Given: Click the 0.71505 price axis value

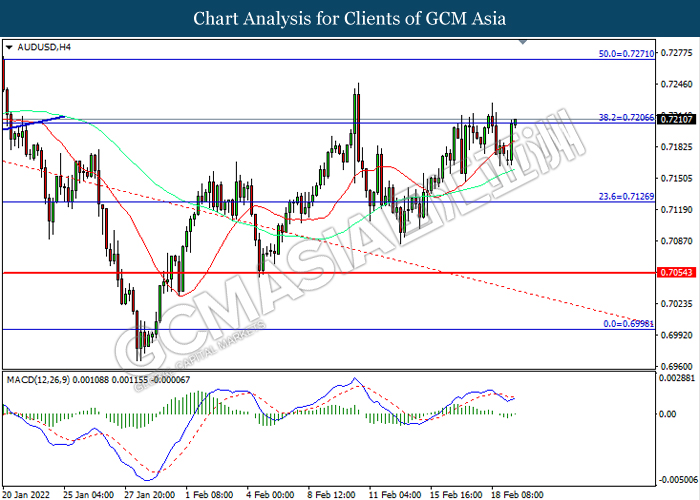Looking at the screenshot, I should coord(676,178).
